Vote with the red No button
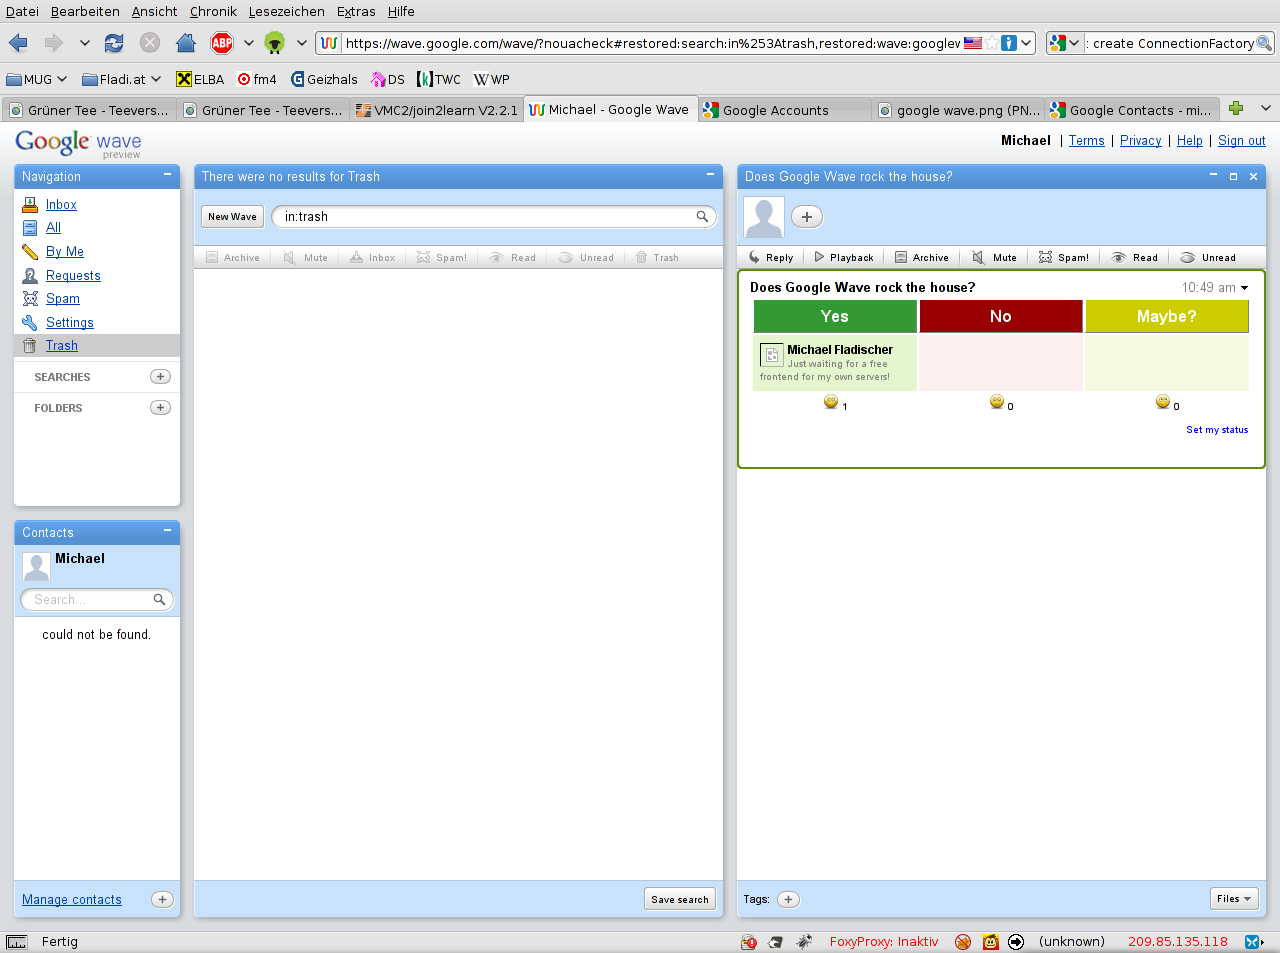 (x=1001, y=316)
